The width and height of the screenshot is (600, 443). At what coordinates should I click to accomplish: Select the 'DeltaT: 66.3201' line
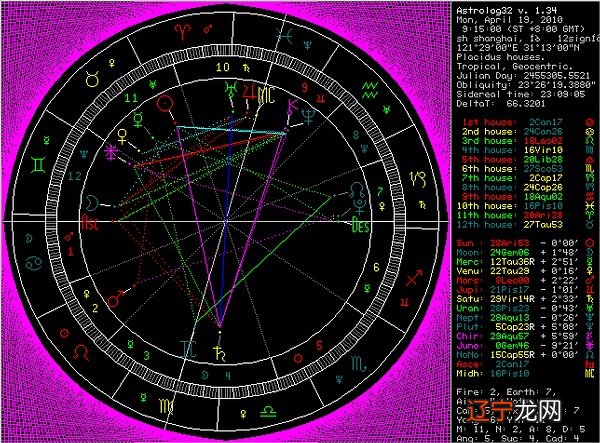click(501, 103)
